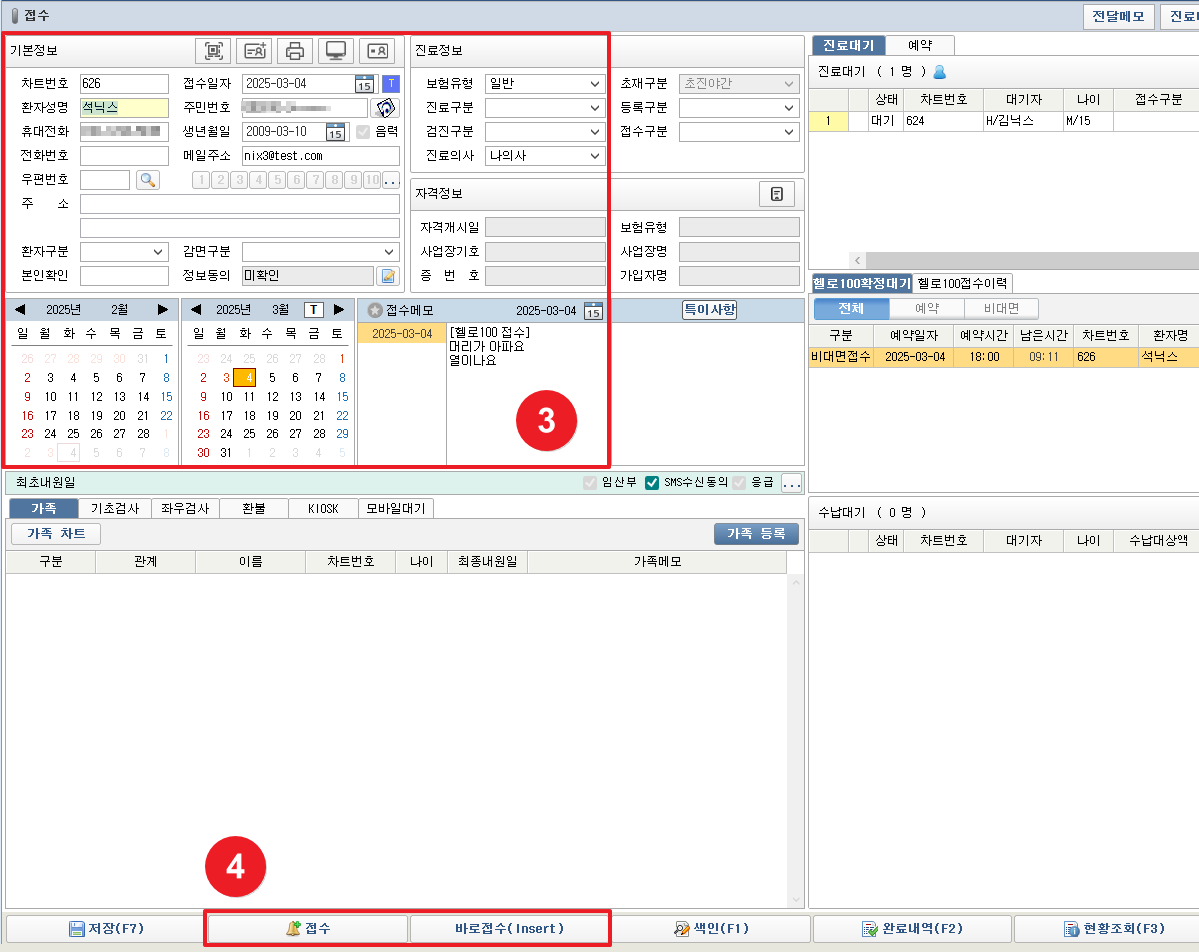Click the magnifier icon next to 우편번호

(x=147, y=180)
